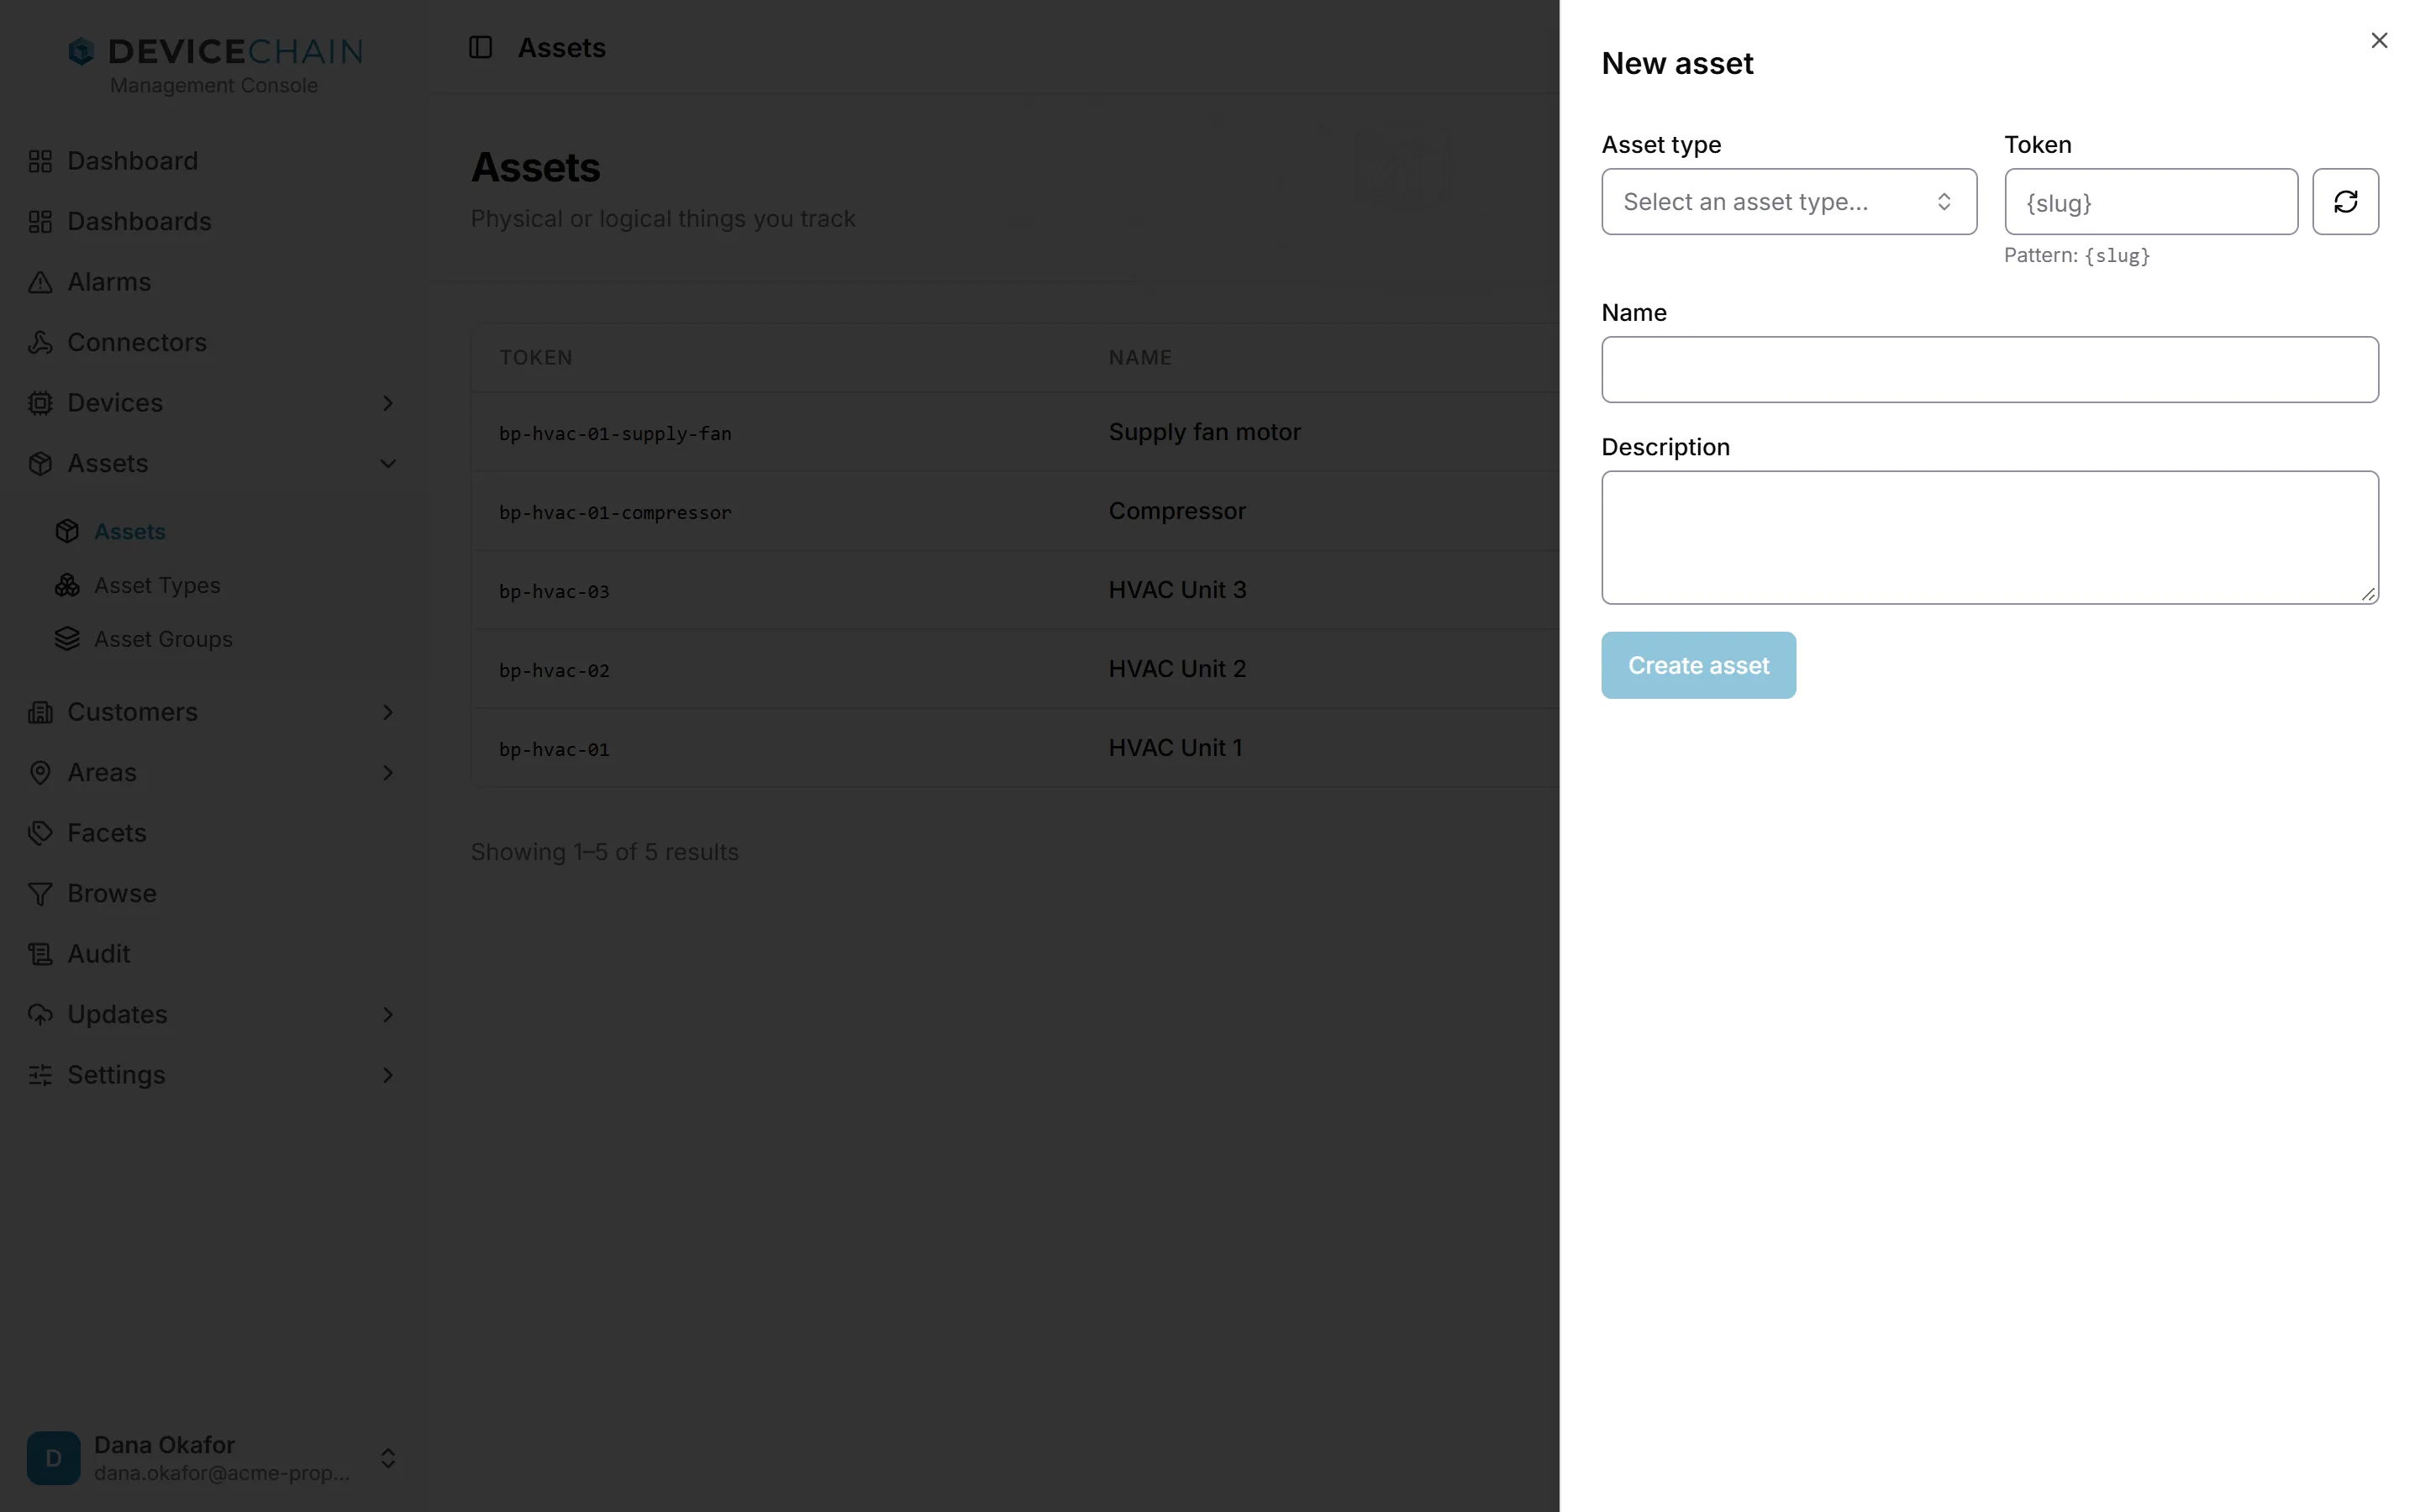
Task: Close the New asset panel
Action: [2379, 40]
